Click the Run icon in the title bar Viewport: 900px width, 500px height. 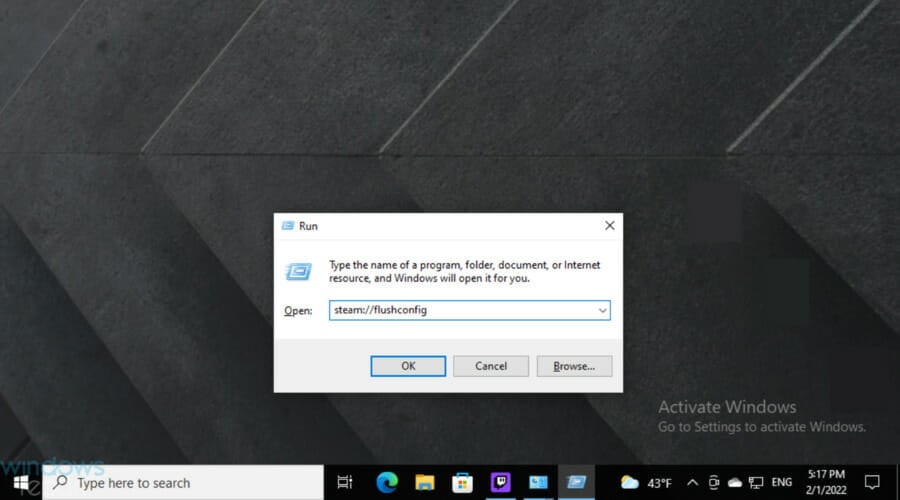(288, 226)
